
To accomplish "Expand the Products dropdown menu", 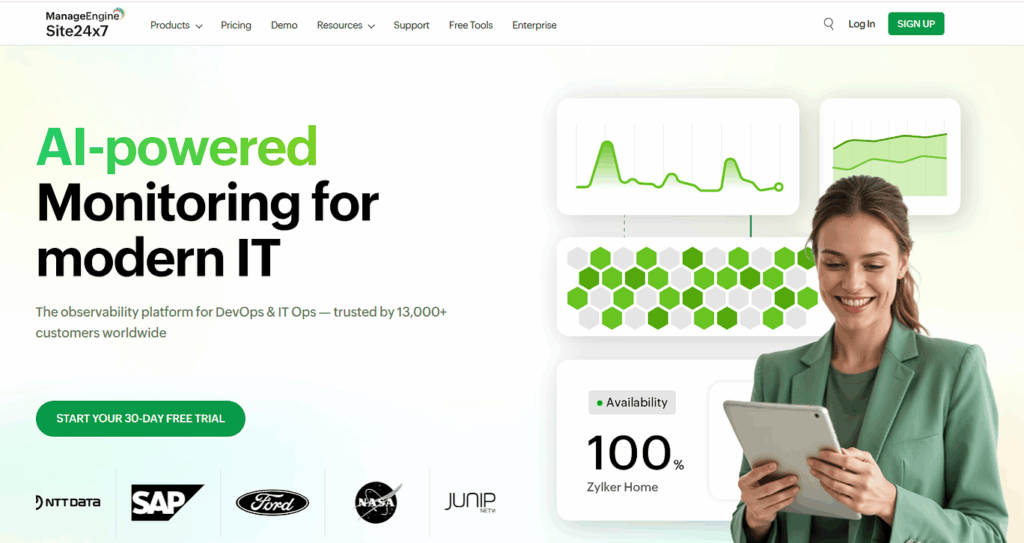I will (x=176, y=25).
